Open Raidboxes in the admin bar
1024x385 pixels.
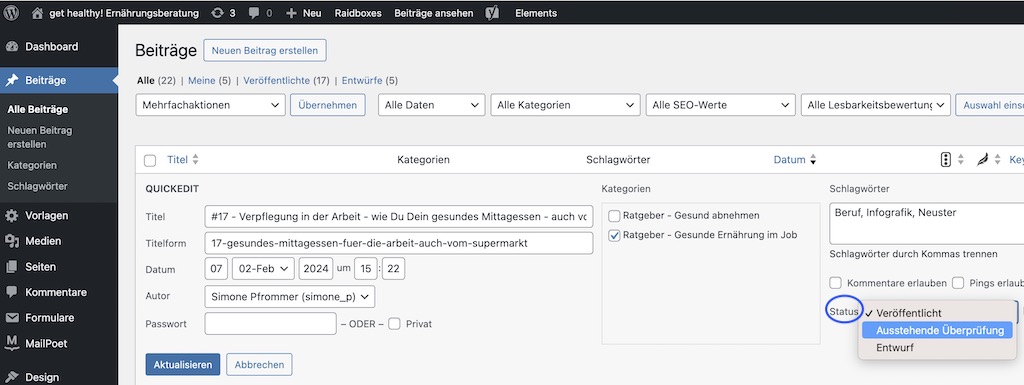pyautogui.click(x=358, y=13)
